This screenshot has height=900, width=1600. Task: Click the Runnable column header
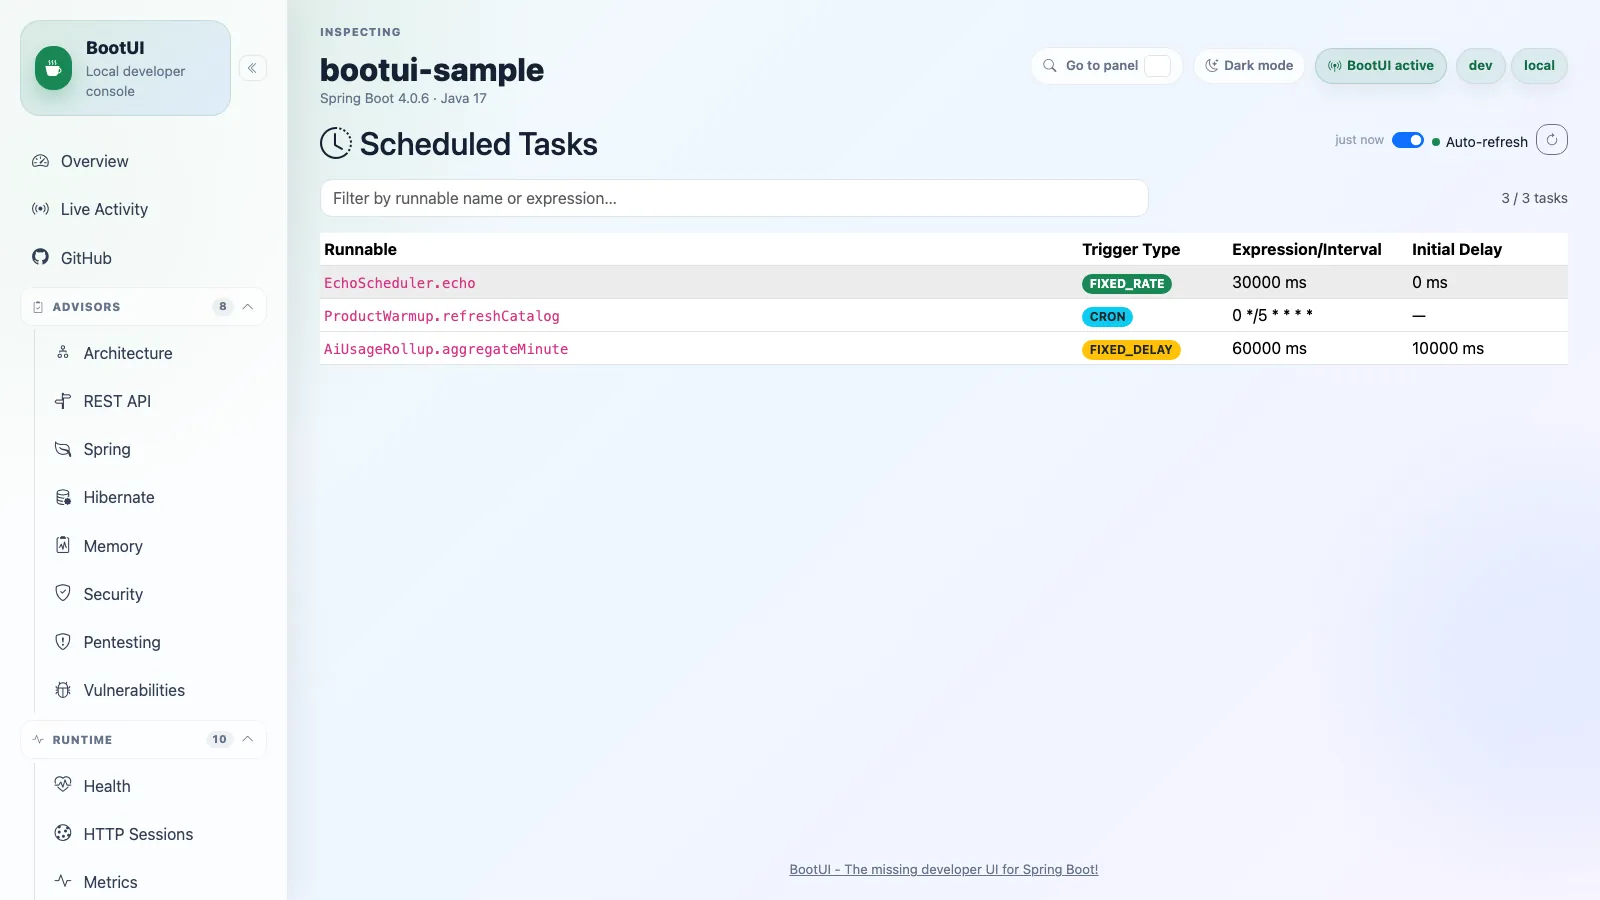coord(360,249)
